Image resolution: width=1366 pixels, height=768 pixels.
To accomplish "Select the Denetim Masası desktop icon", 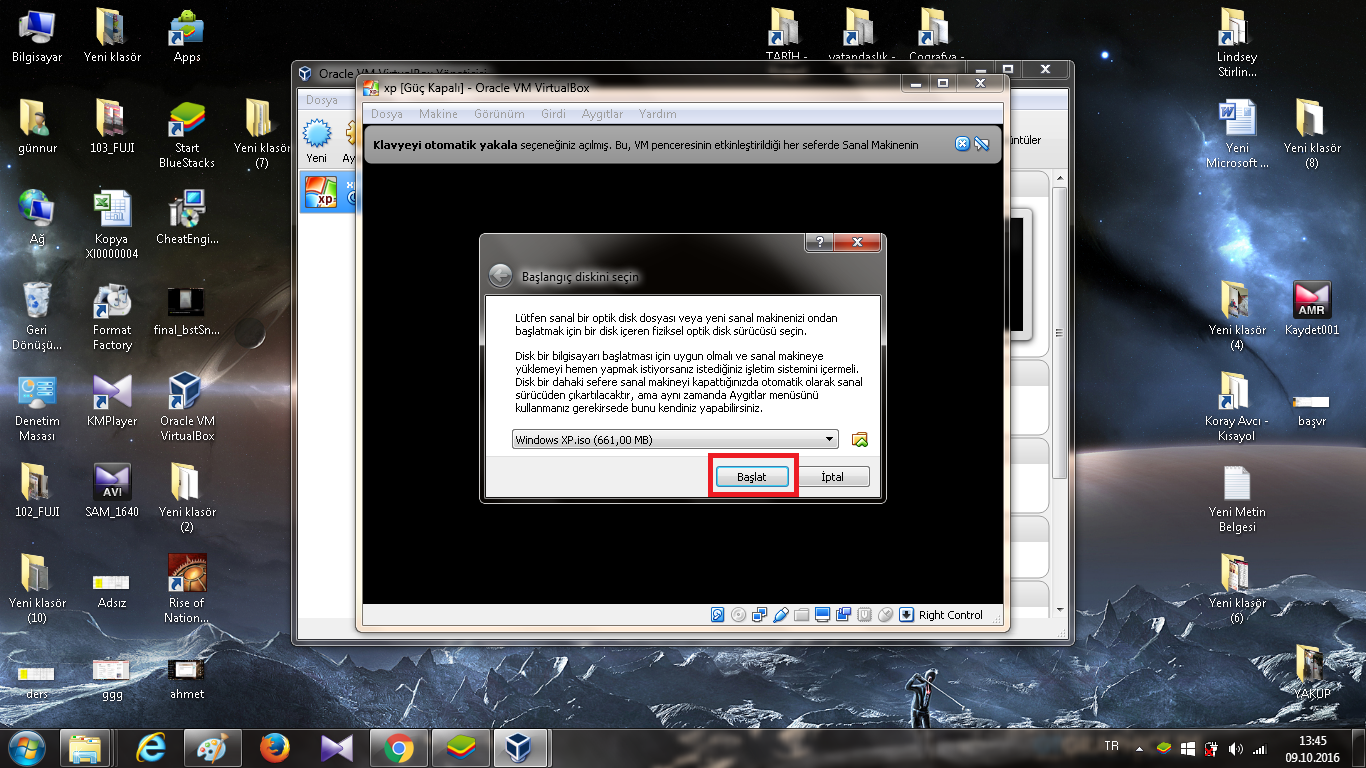I will (37, 408).
